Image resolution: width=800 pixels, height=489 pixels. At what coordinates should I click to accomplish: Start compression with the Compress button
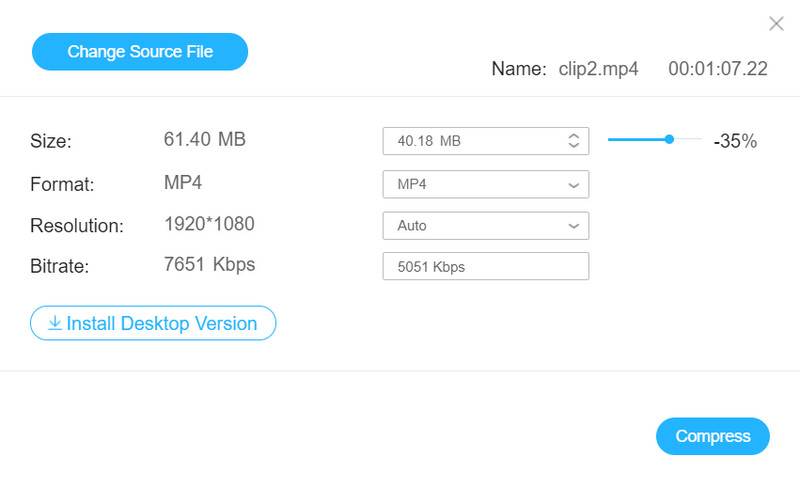(x=712, y=436)
